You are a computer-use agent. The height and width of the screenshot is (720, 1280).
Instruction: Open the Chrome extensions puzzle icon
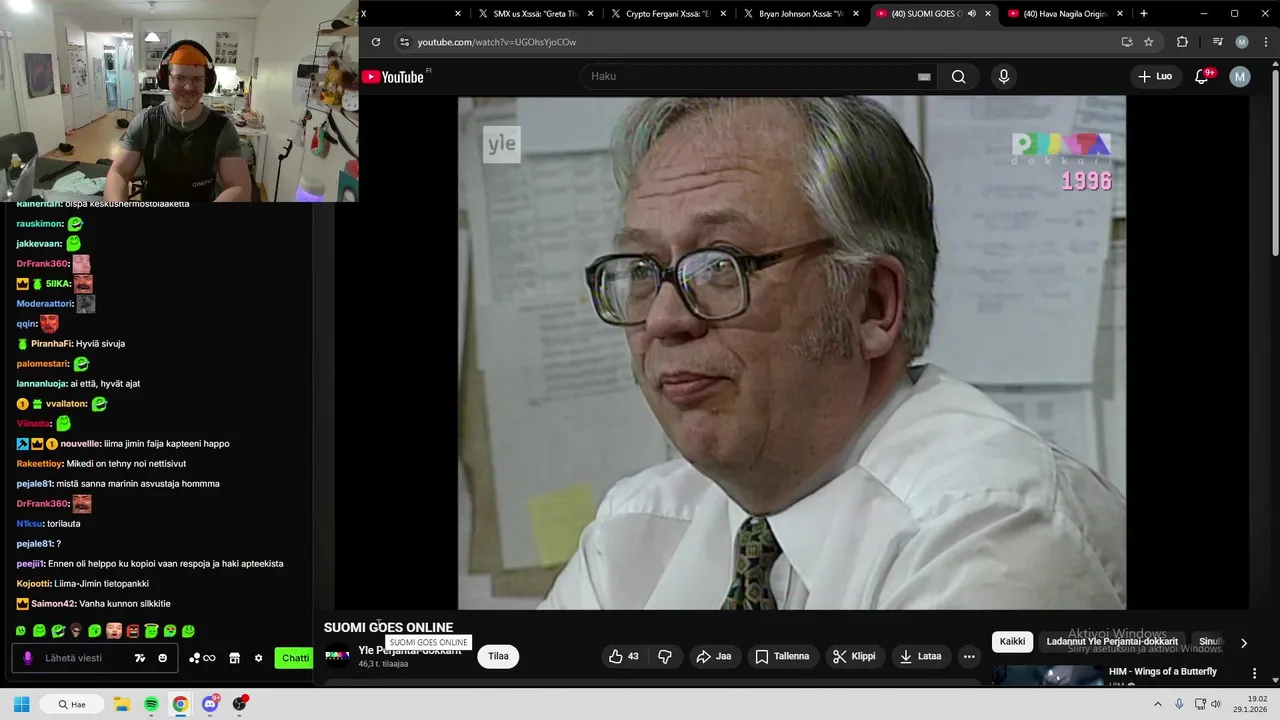pos(1182,42)
